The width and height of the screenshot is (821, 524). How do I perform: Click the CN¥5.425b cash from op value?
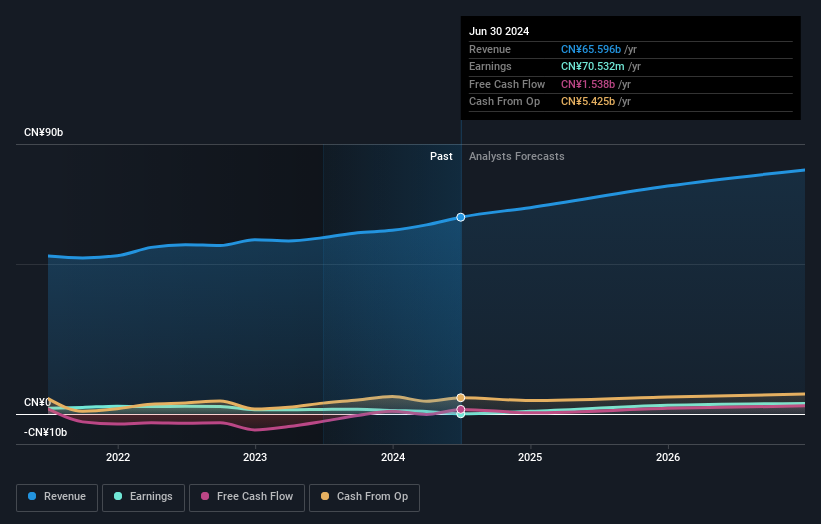pos(588,102)
